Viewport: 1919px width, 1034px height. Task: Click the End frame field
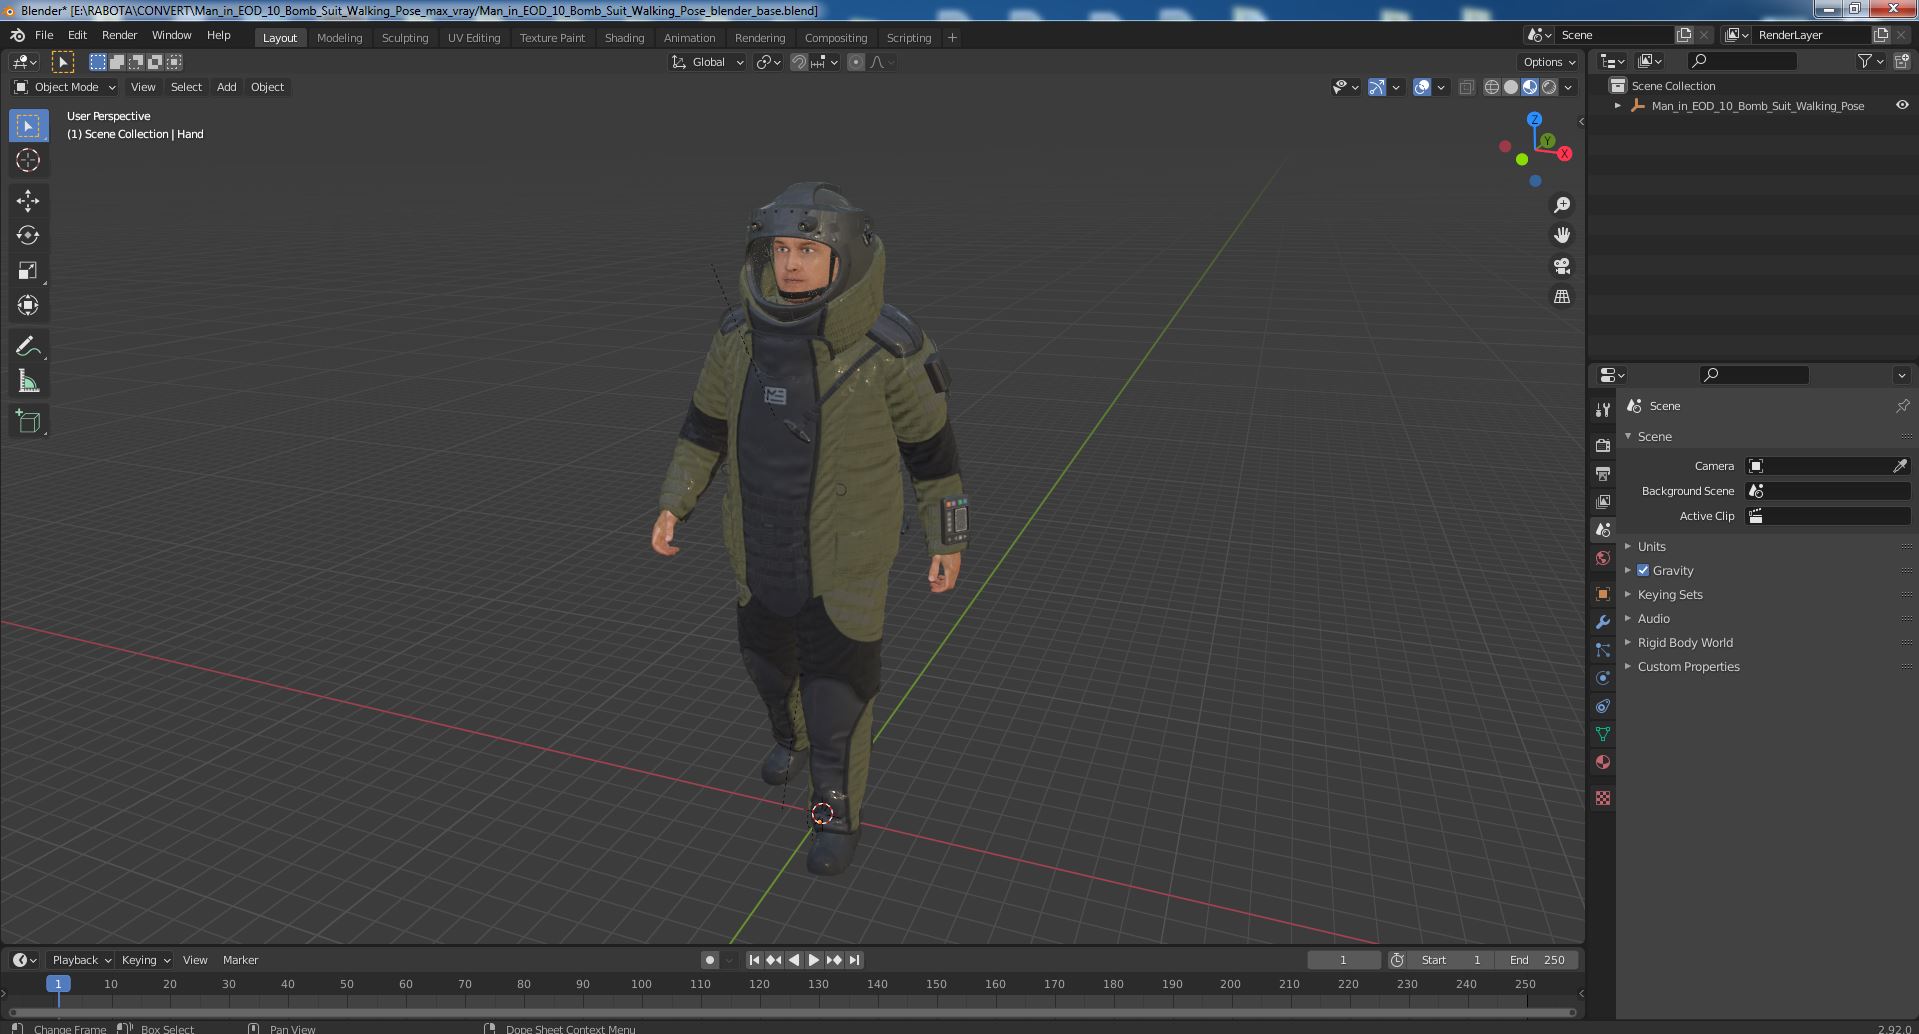click(1537, 960)
